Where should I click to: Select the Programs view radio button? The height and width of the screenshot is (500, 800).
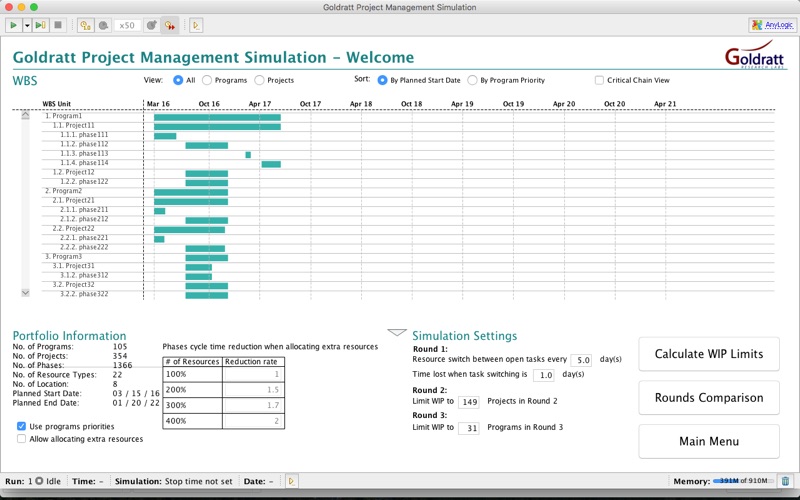[207, 80]
